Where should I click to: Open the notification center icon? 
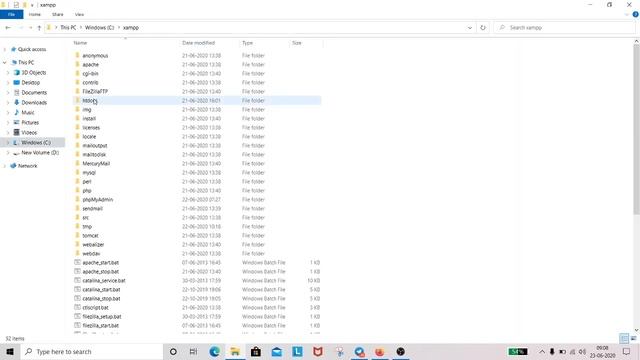point(627,351)
